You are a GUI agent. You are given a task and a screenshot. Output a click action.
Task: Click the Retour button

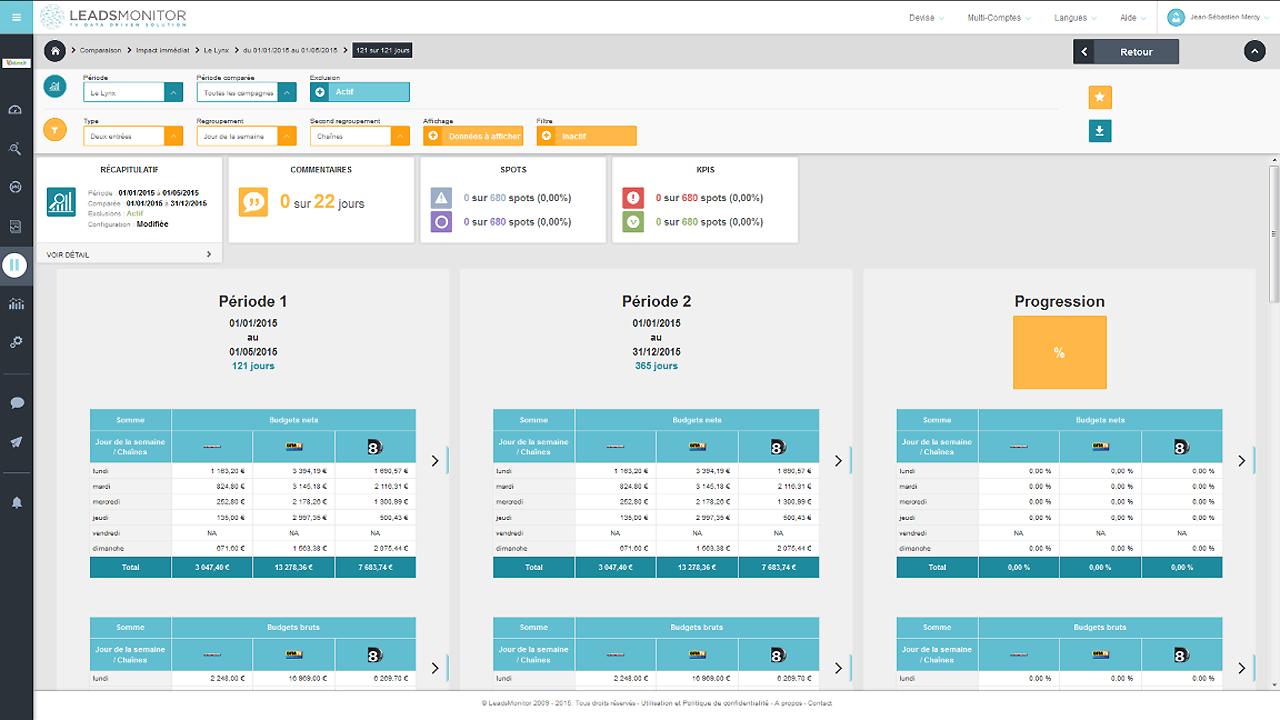point(1126,51)
